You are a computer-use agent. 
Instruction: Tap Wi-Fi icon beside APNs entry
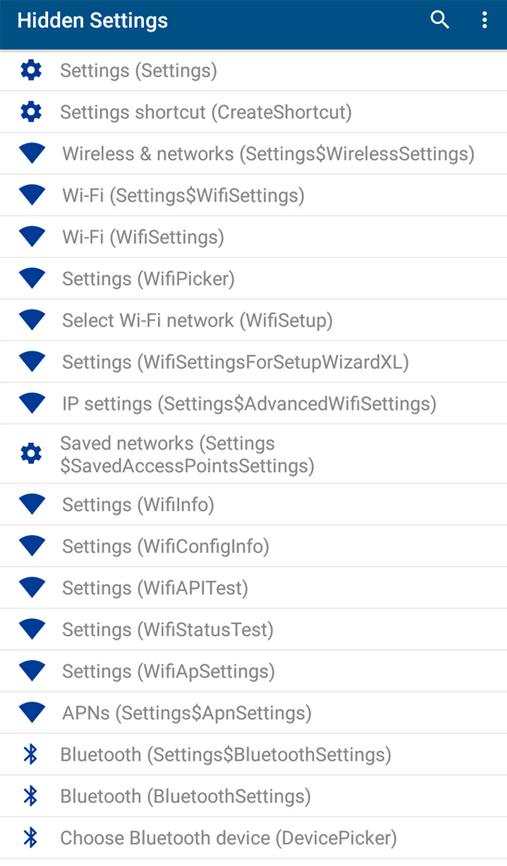(x=32, y=712)
